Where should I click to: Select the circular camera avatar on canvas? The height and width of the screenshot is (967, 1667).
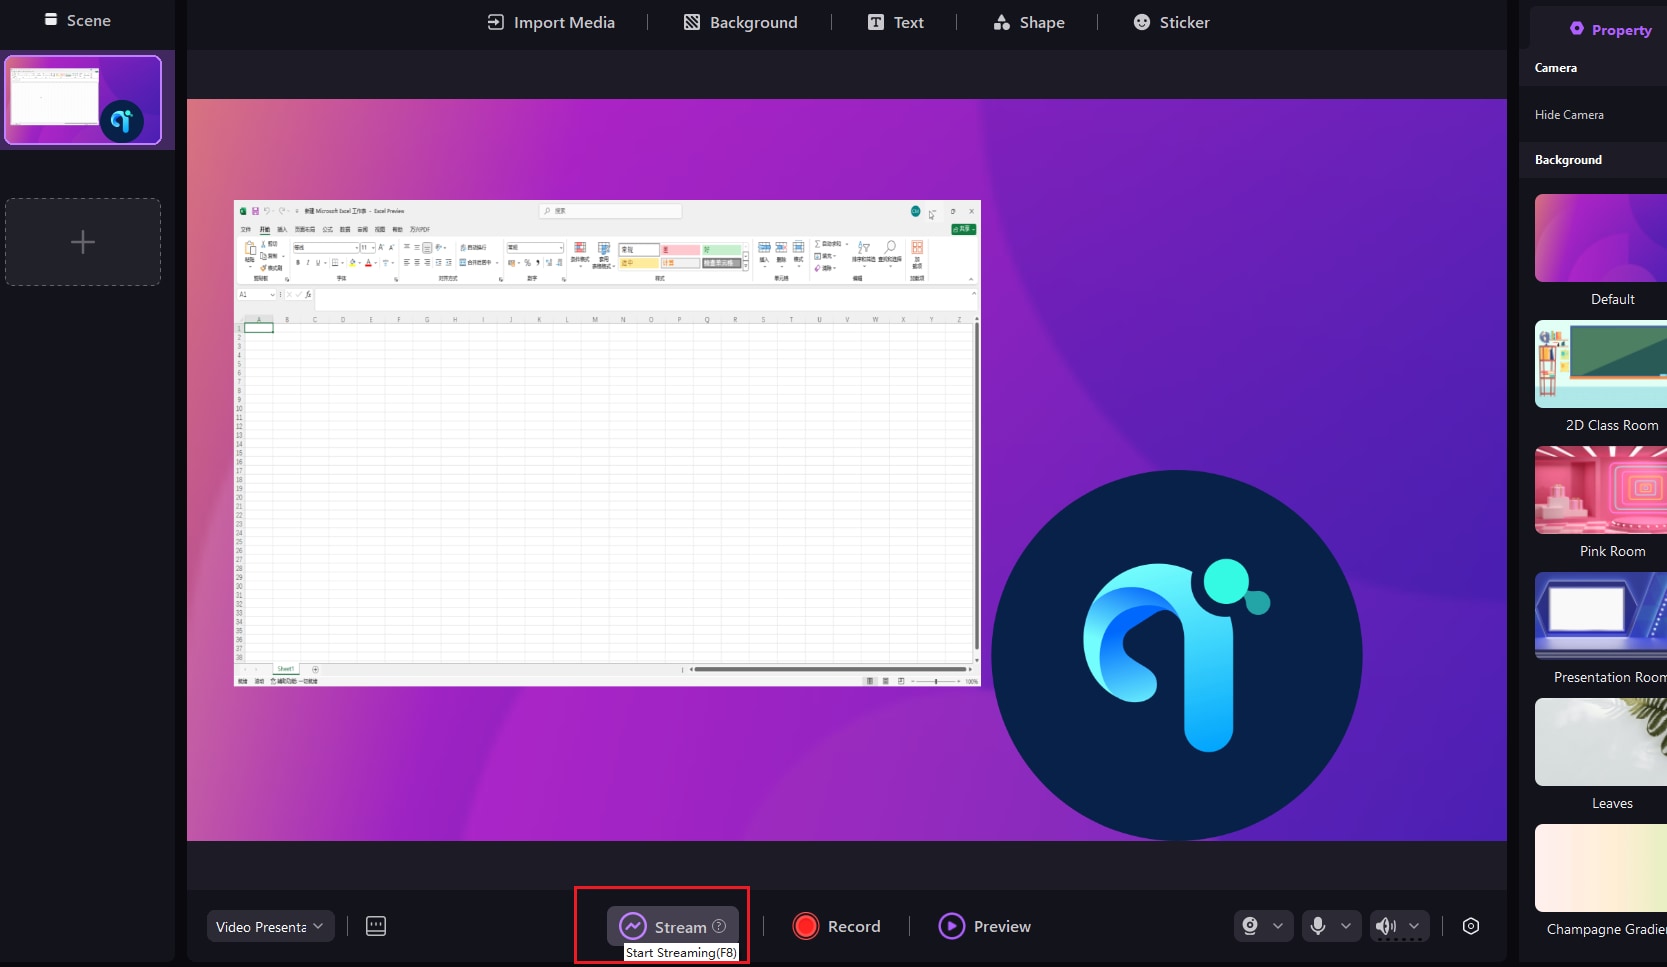pos(1177,656)
